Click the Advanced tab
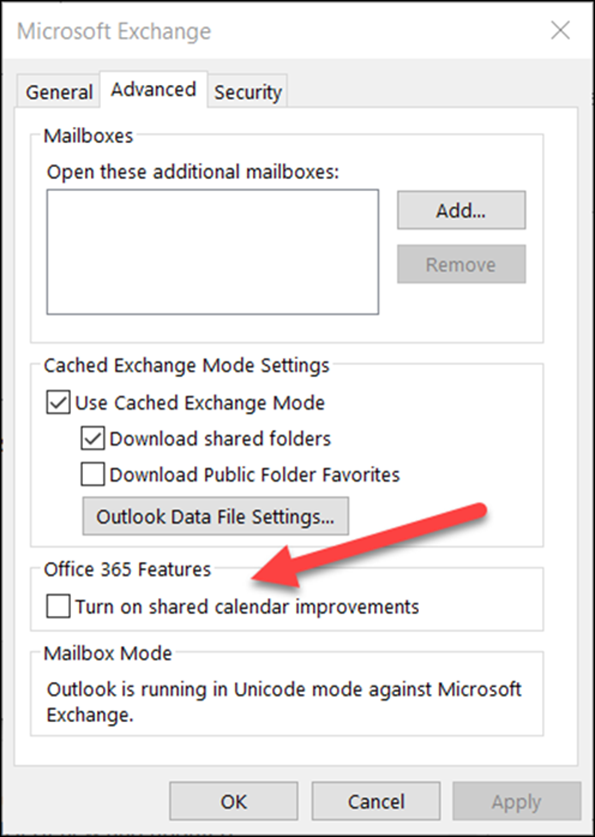The image size is (595, 837). [152, 89]
